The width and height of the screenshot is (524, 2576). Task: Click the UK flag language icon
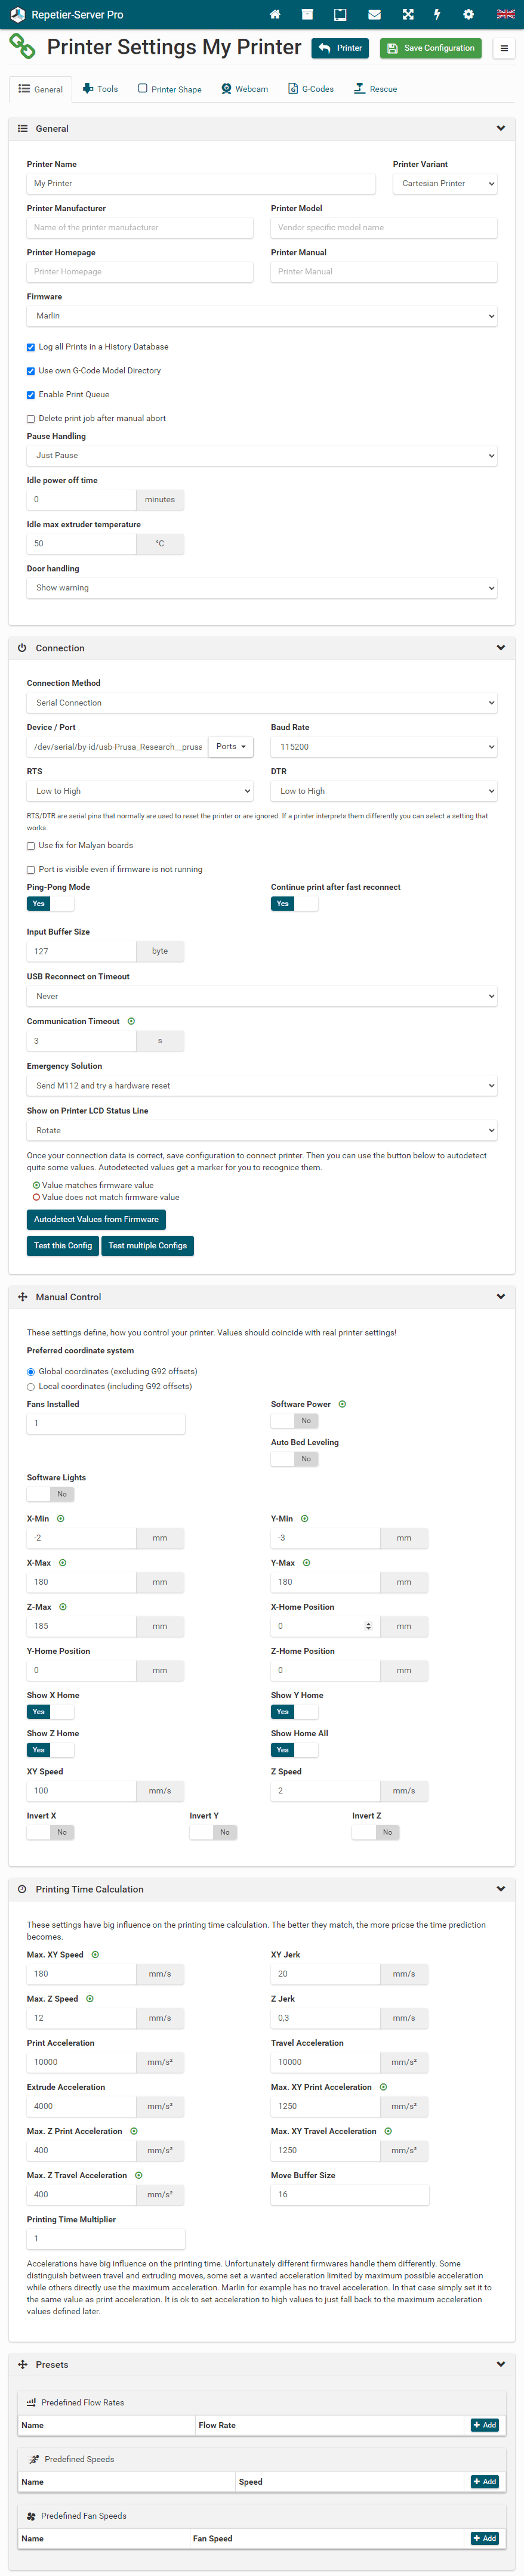pyautogui.click(x=505, y=15)
